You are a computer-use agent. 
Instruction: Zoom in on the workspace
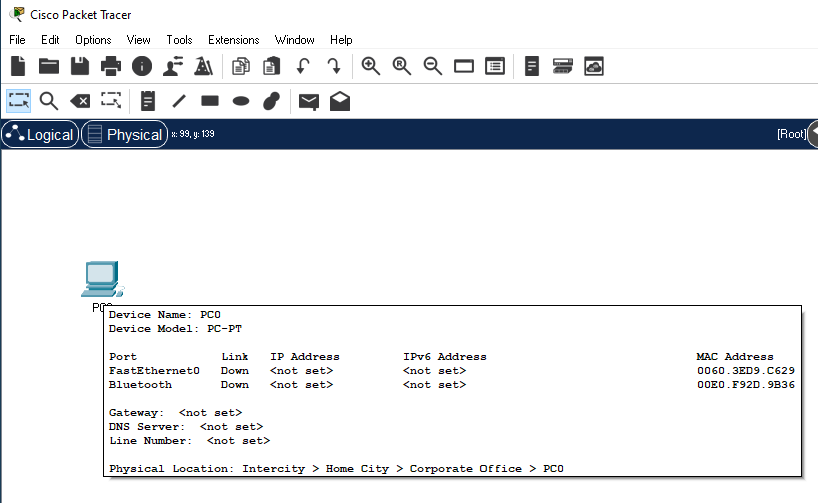371,66
